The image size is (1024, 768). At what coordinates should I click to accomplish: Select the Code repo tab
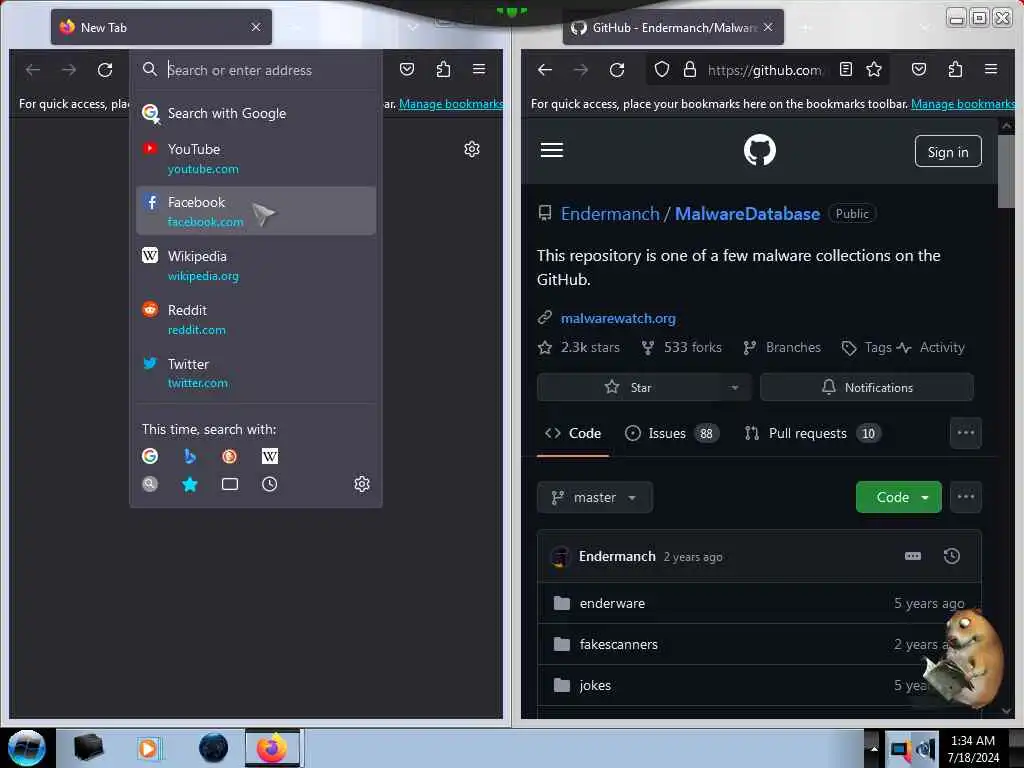coord(573,434)
